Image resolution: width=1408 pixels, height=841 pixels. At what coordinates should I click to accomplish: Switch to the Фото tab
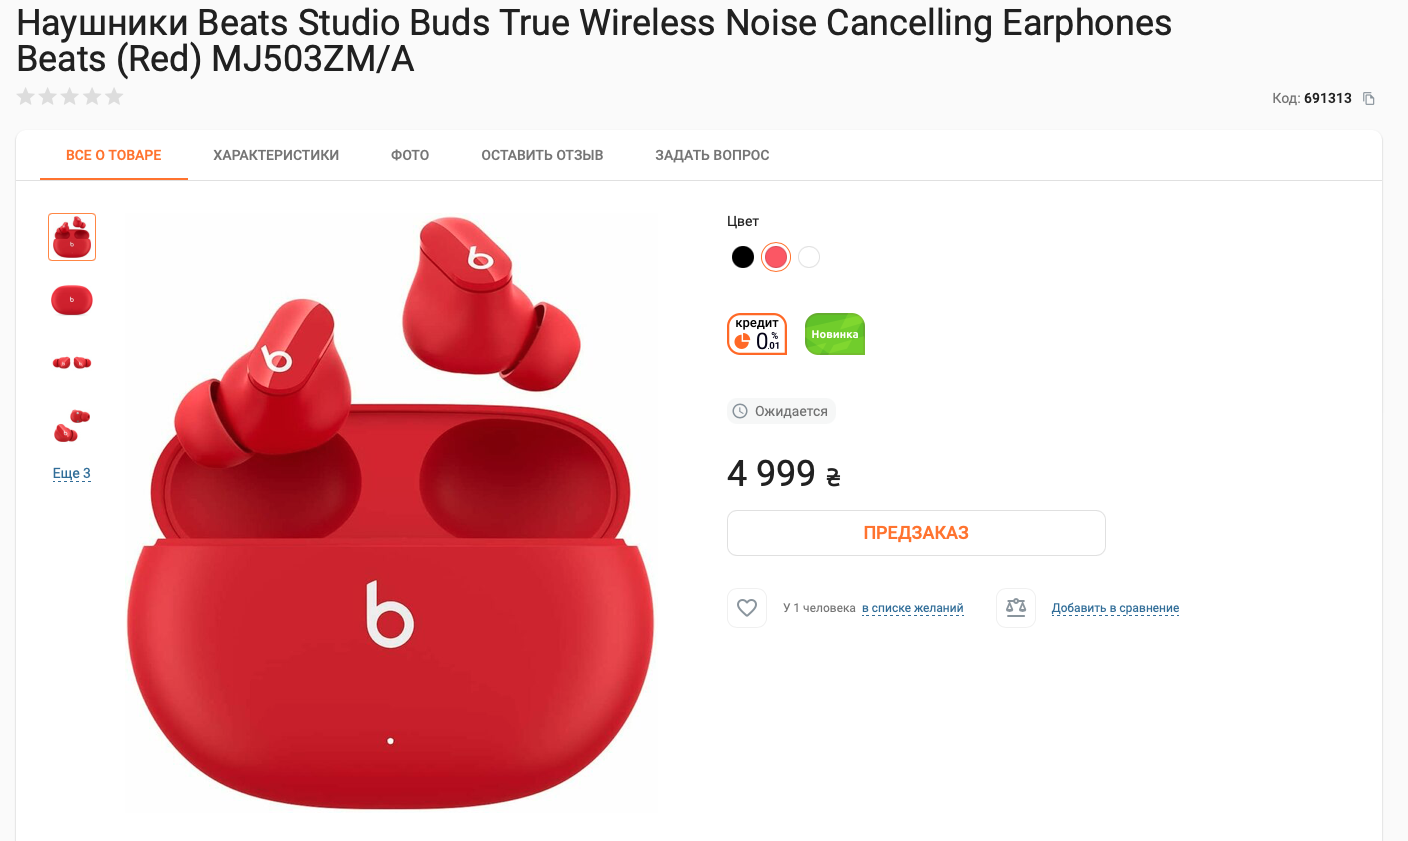(410, 155)
